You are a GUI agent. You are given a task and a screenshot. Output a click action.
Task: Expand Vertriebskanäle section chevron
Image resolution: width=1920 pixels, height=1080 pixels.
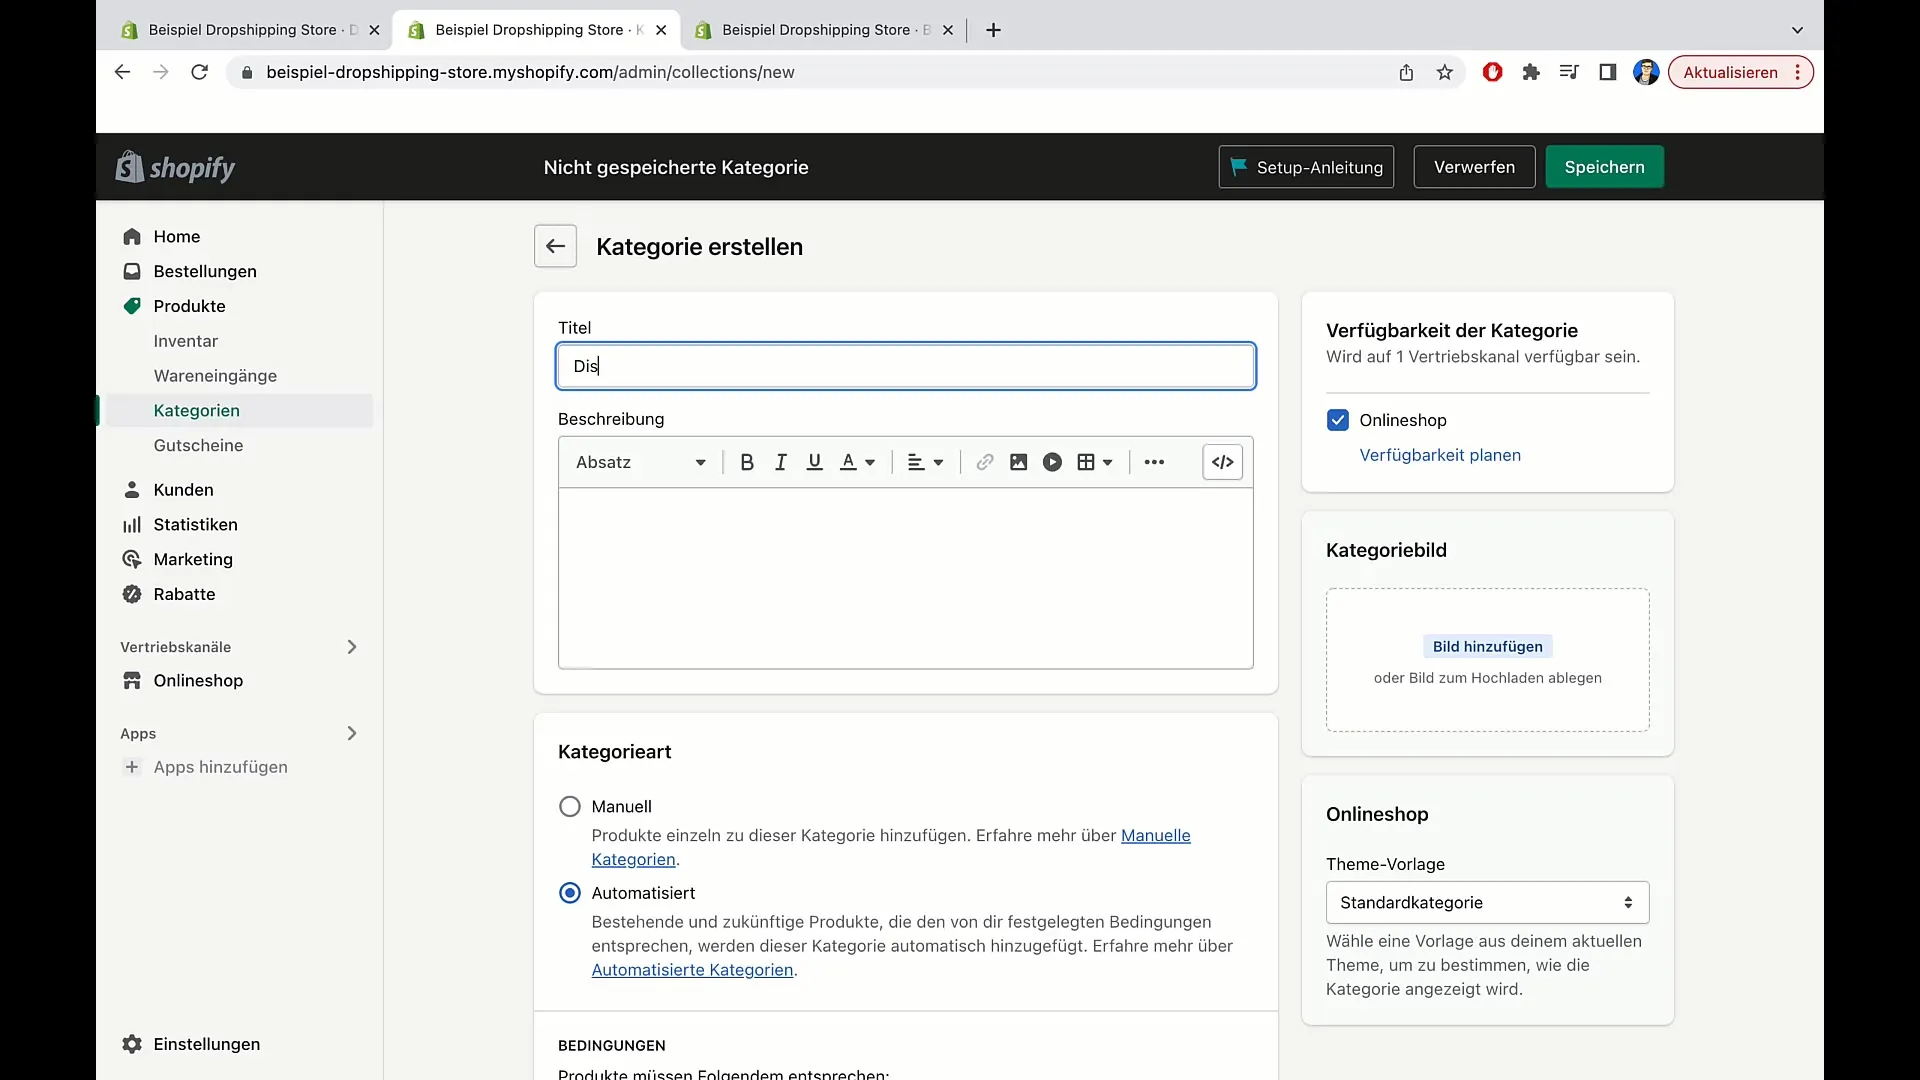[352, 647]
